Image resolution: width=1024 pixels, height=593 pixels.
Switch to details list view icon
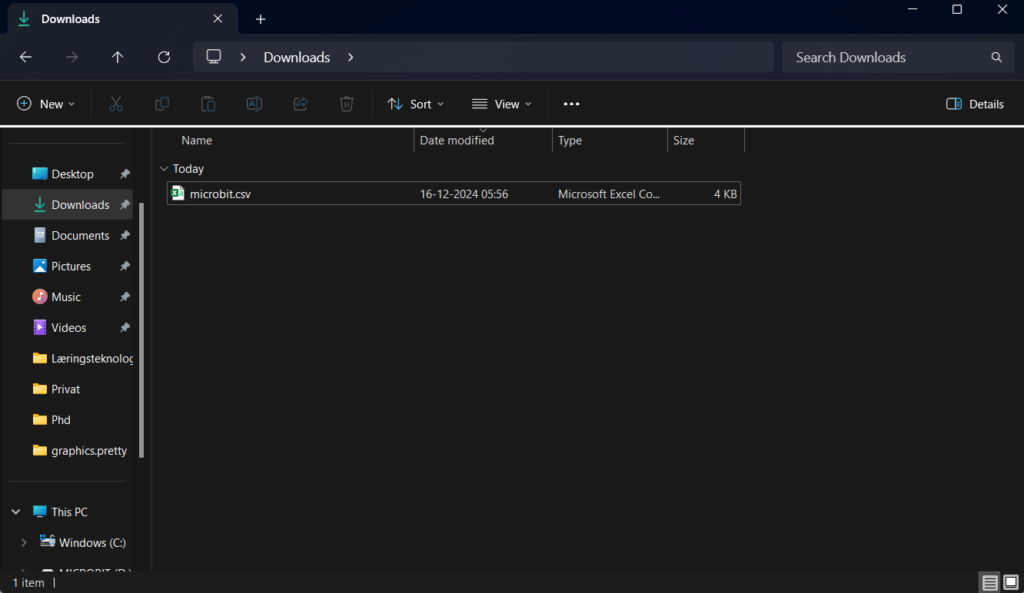pos(989,583)
